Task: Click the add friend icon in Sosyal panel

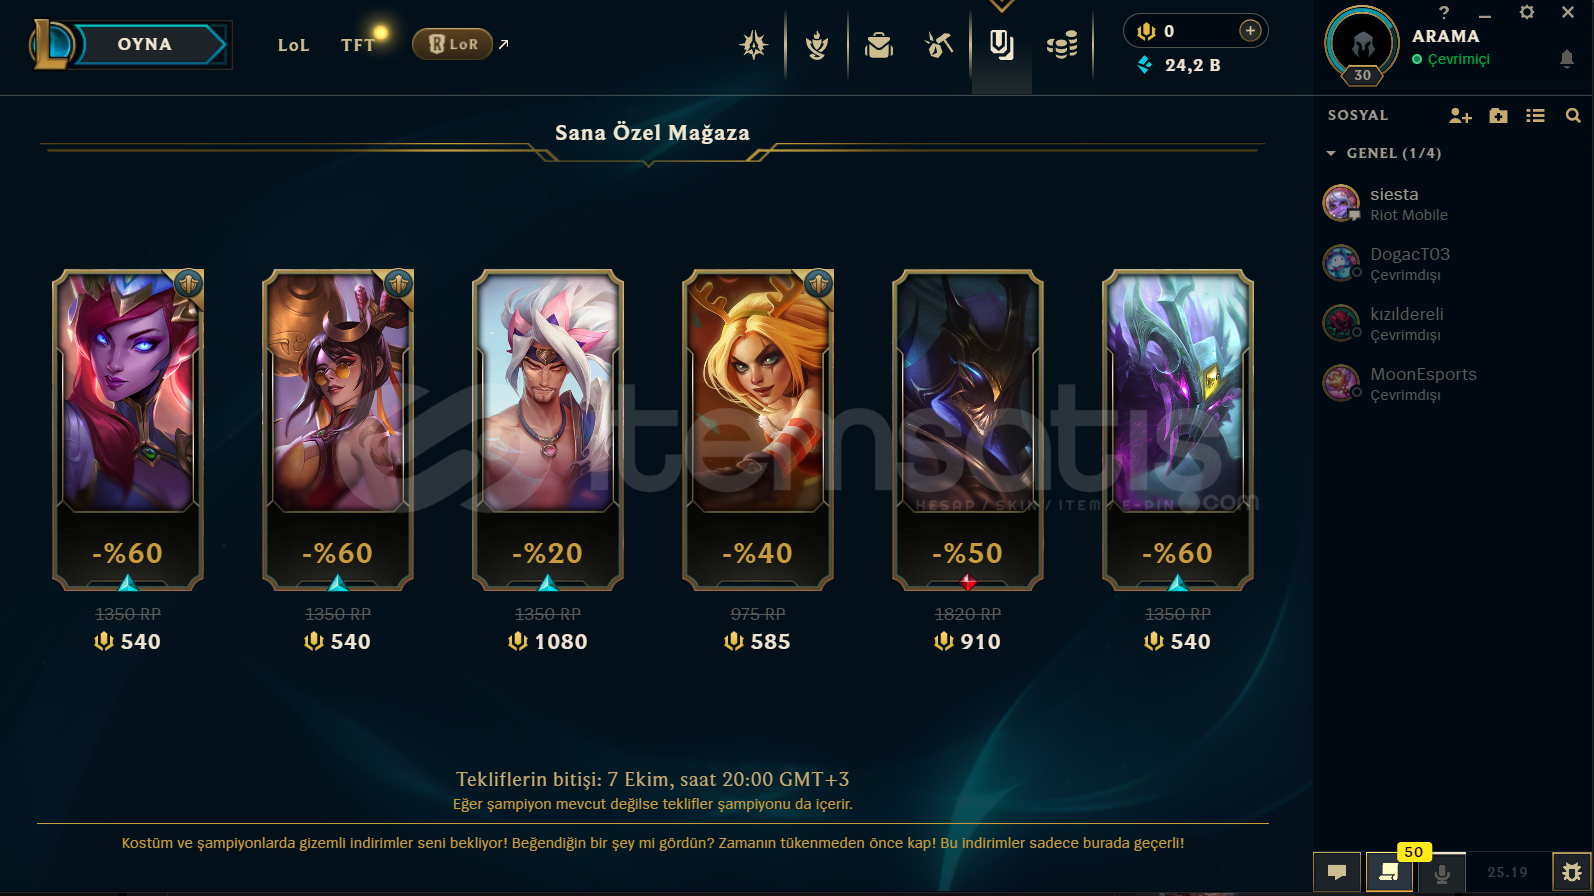Action: (x=1460, y=116)
